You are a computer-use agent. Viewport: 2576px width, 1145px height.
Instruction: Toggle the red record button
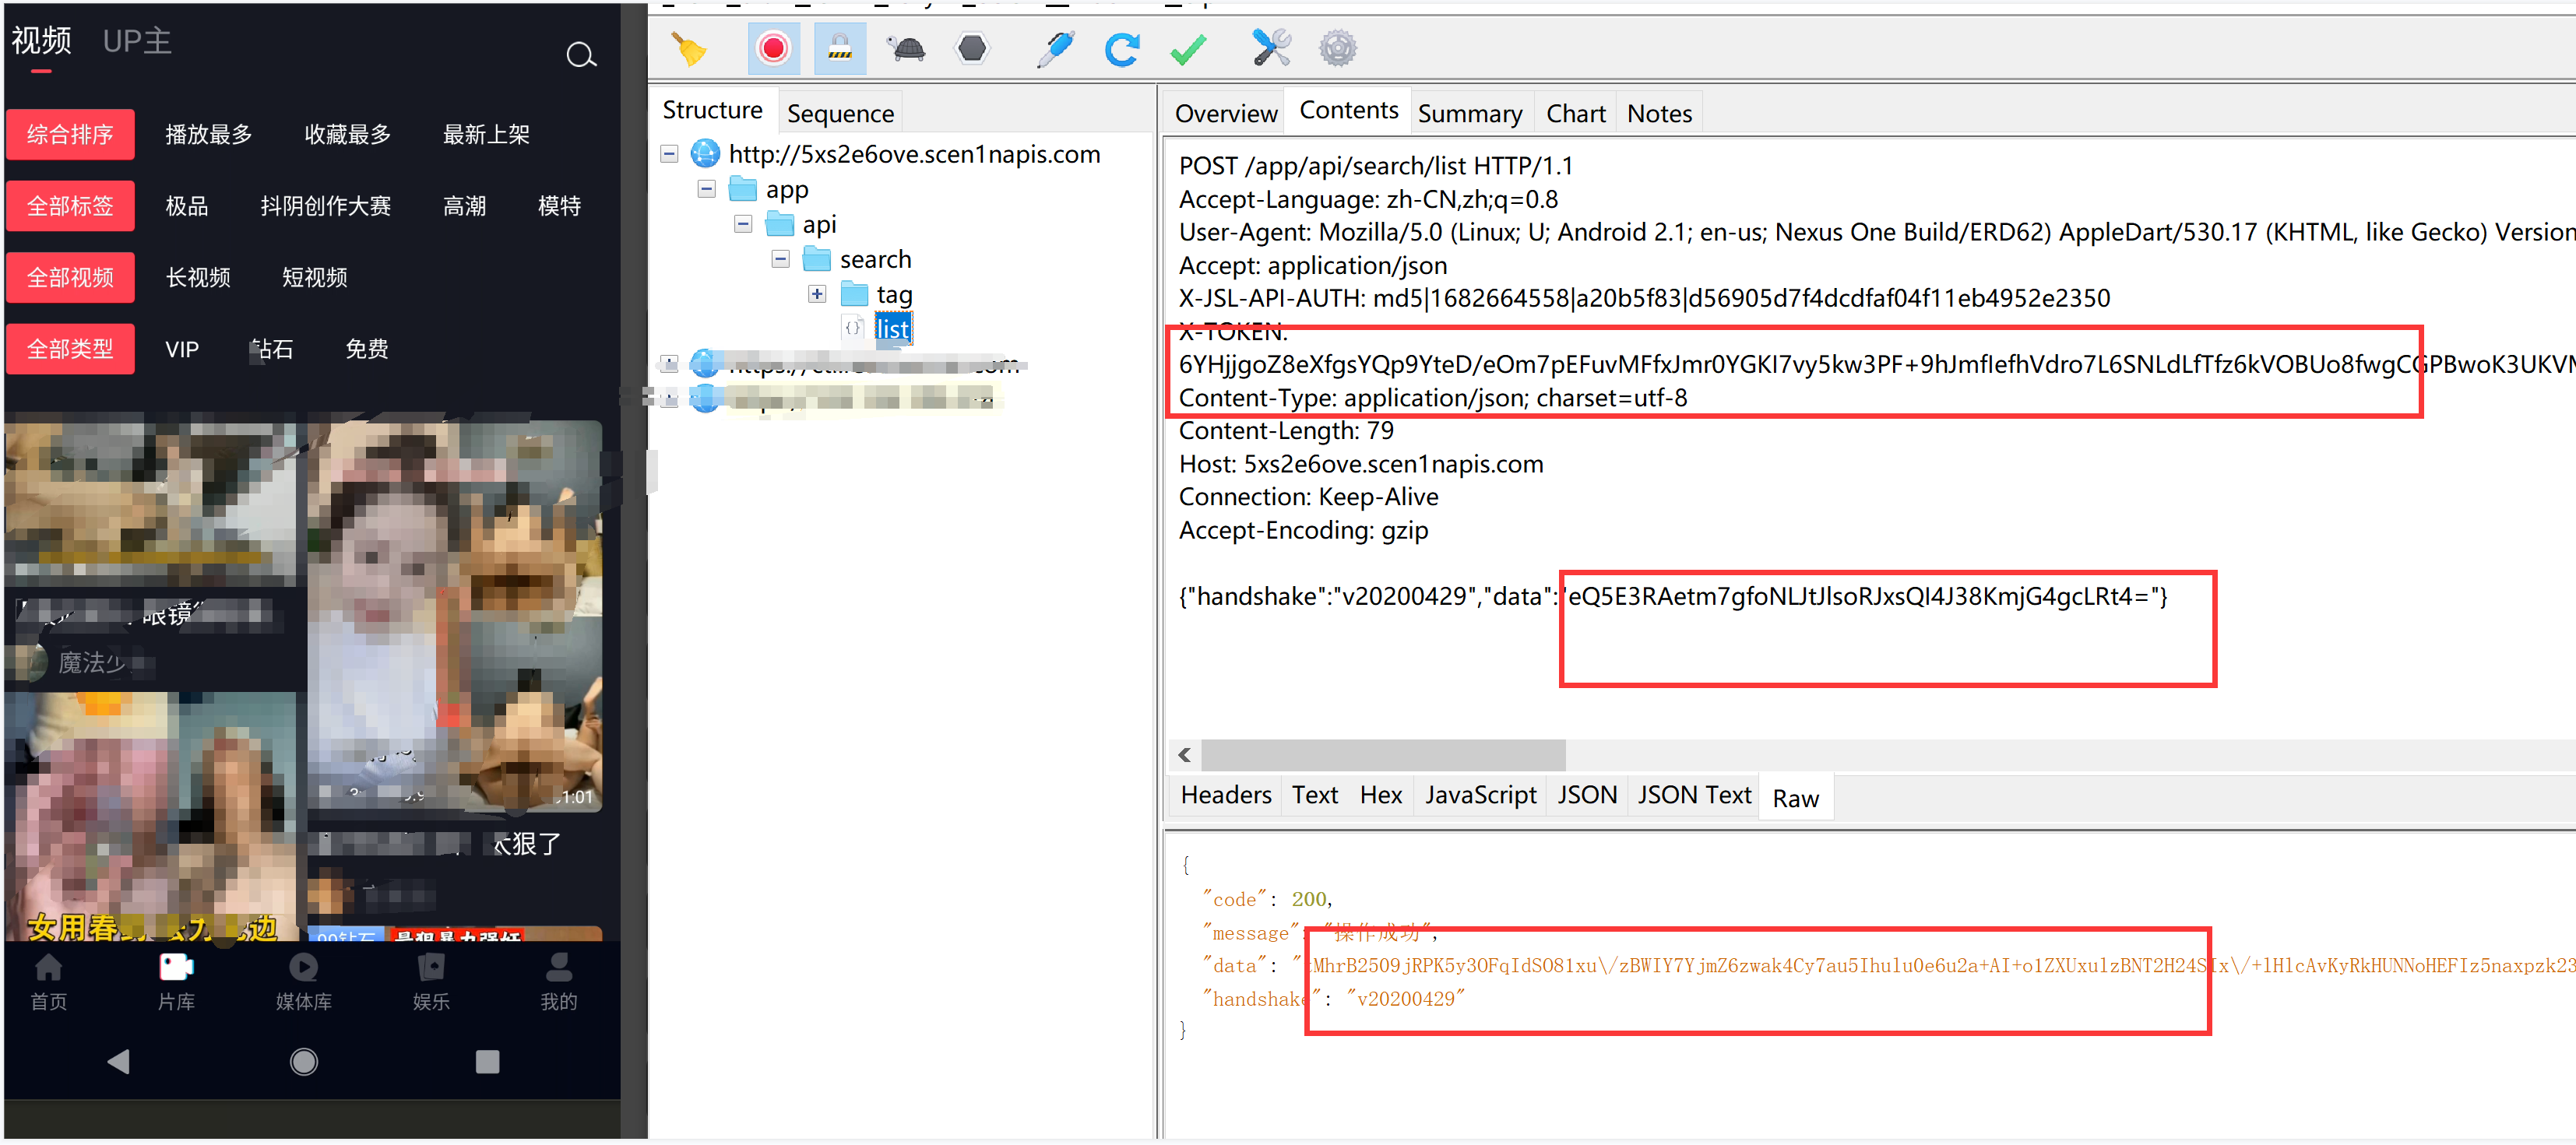[x=773, y=49]
